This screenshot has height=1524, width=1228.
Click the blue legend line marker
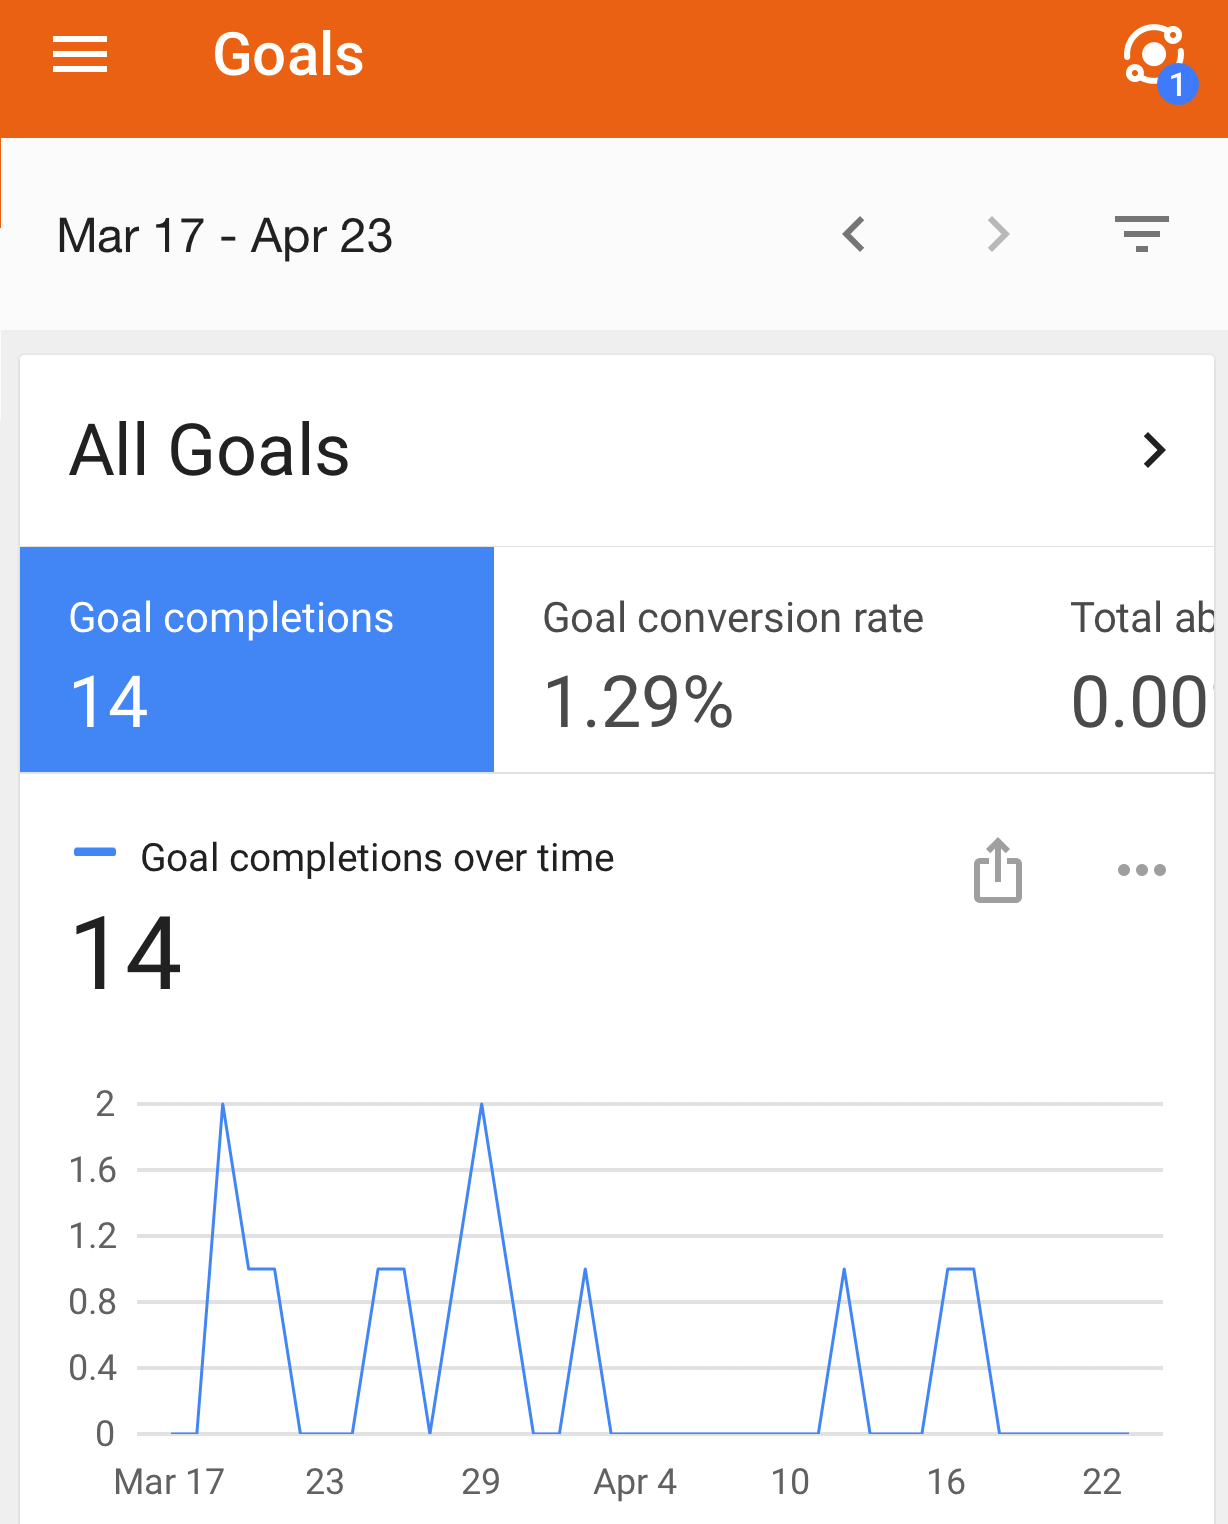coord(95,853)
